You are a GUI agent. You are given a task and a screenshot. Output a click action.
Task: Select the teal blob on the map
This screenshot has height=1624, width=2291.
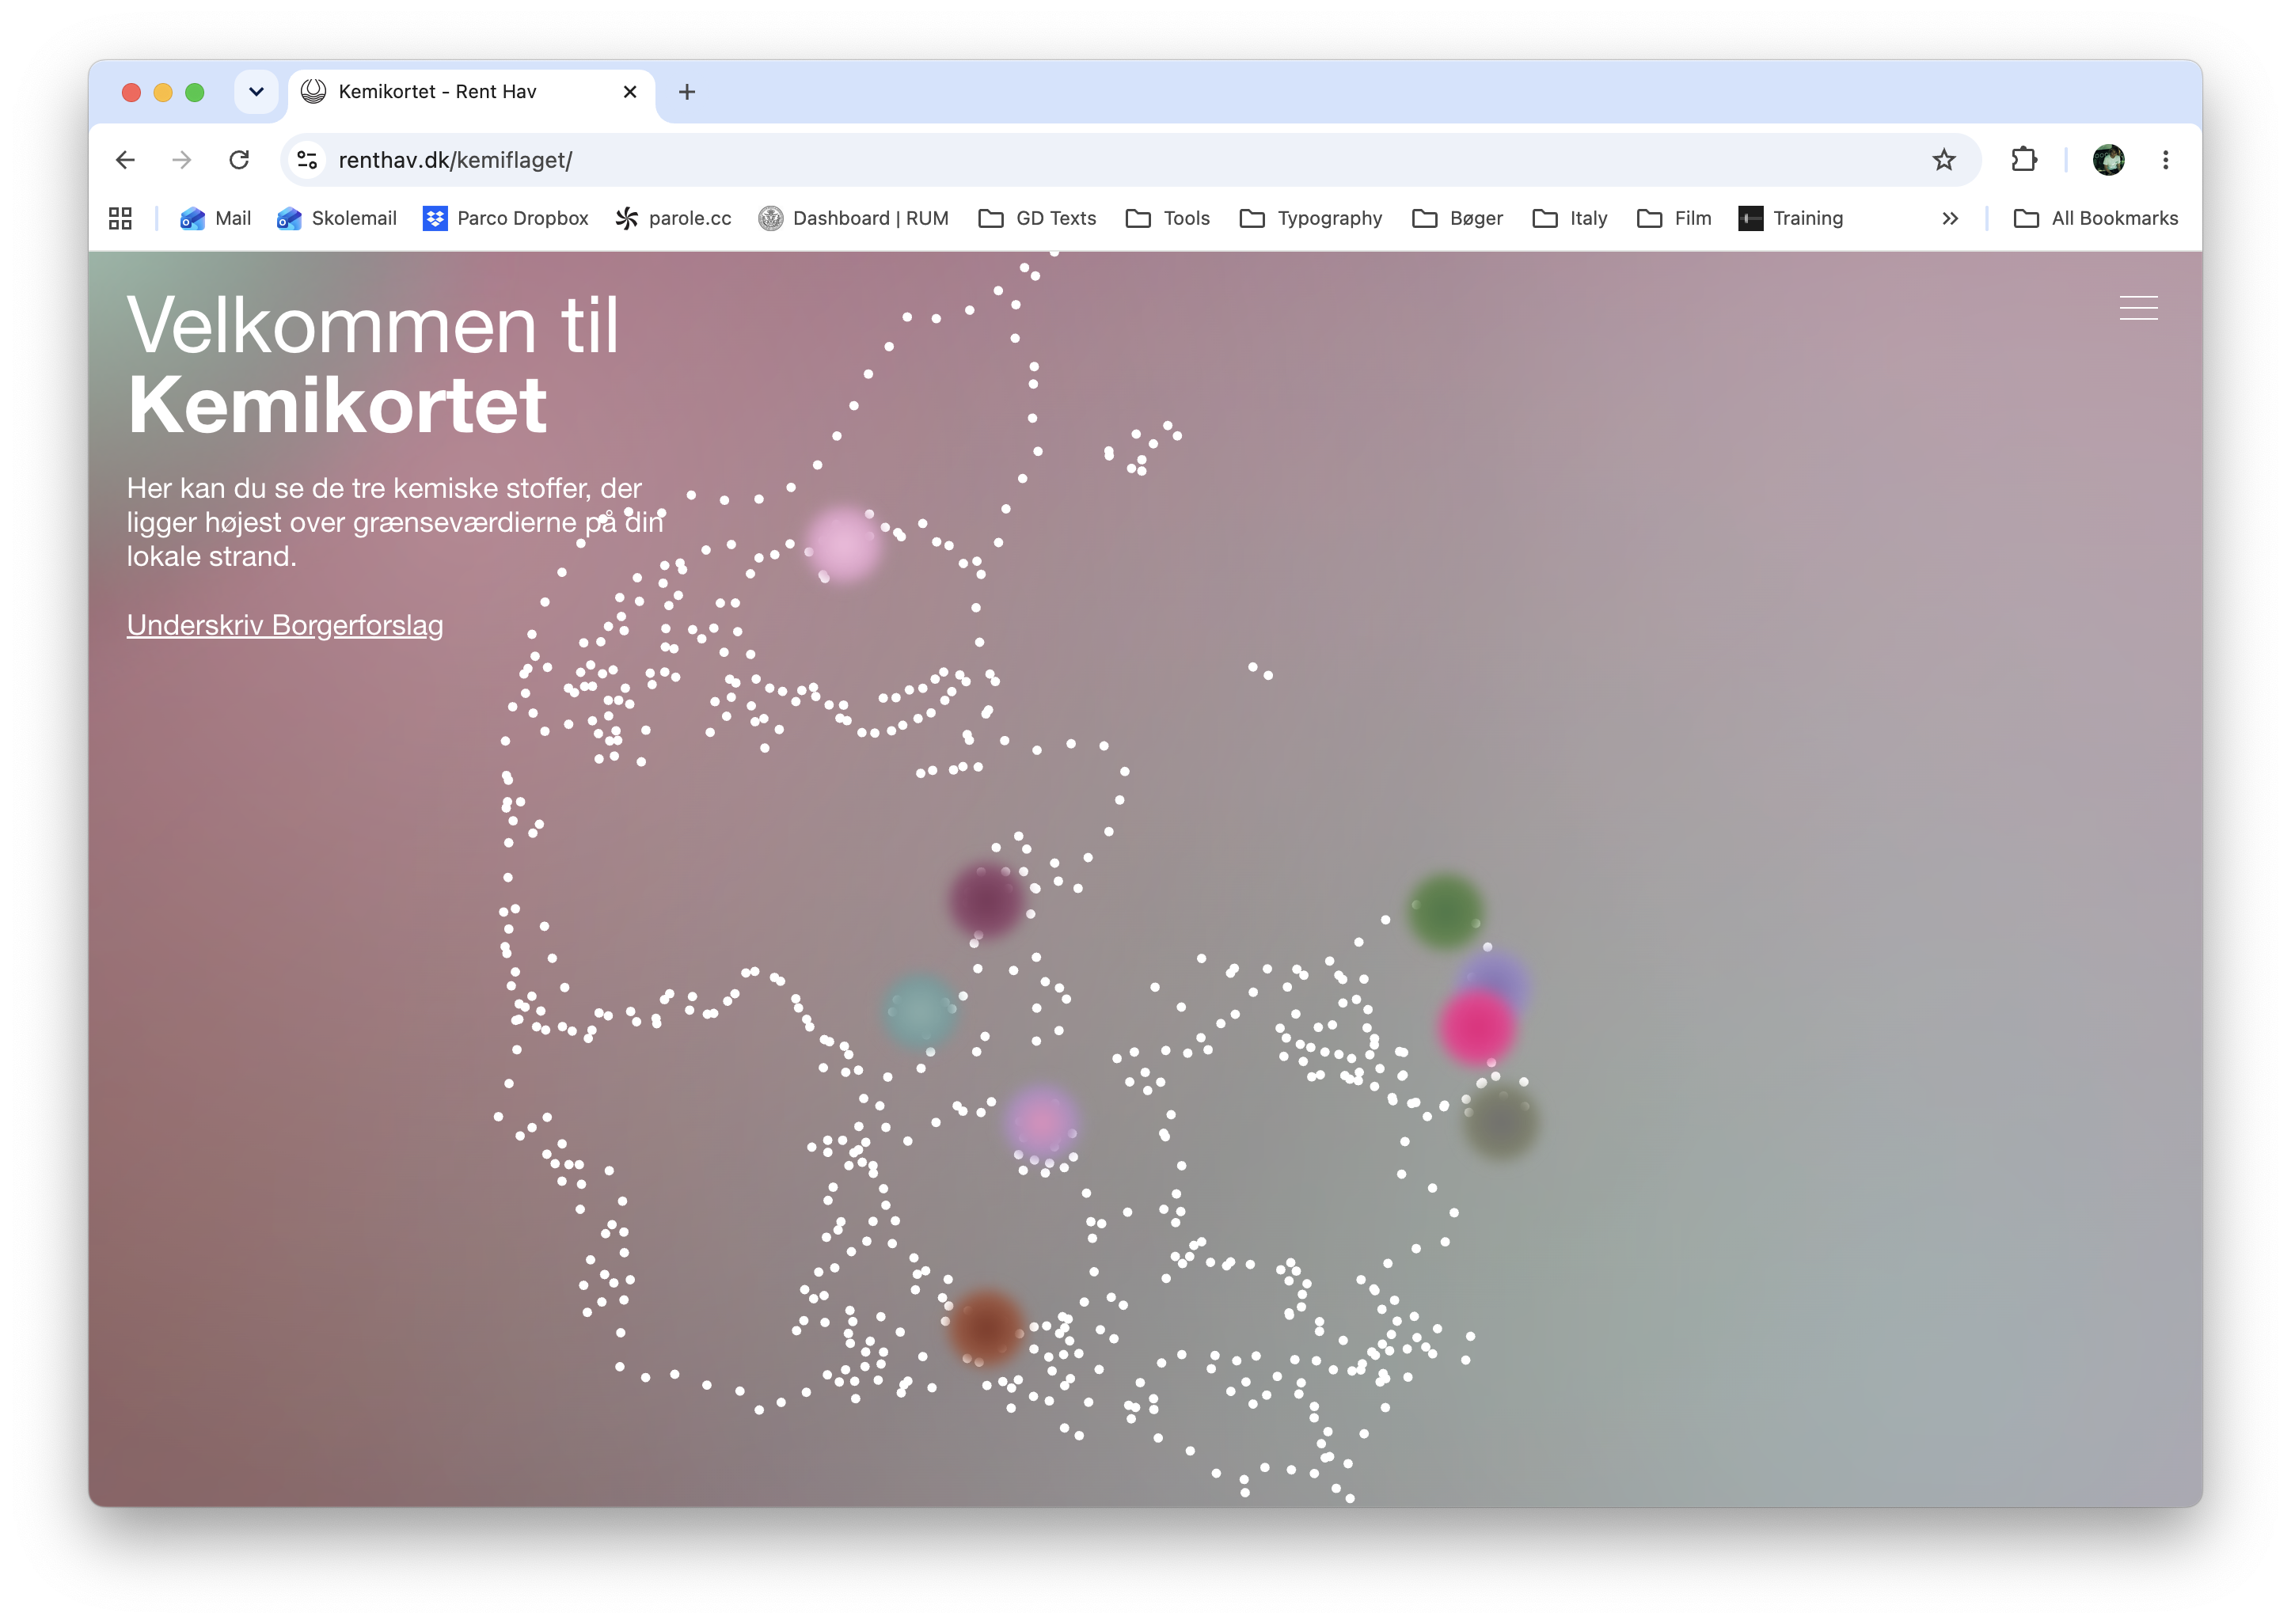pyautogui.click(x=920, y=1011)
